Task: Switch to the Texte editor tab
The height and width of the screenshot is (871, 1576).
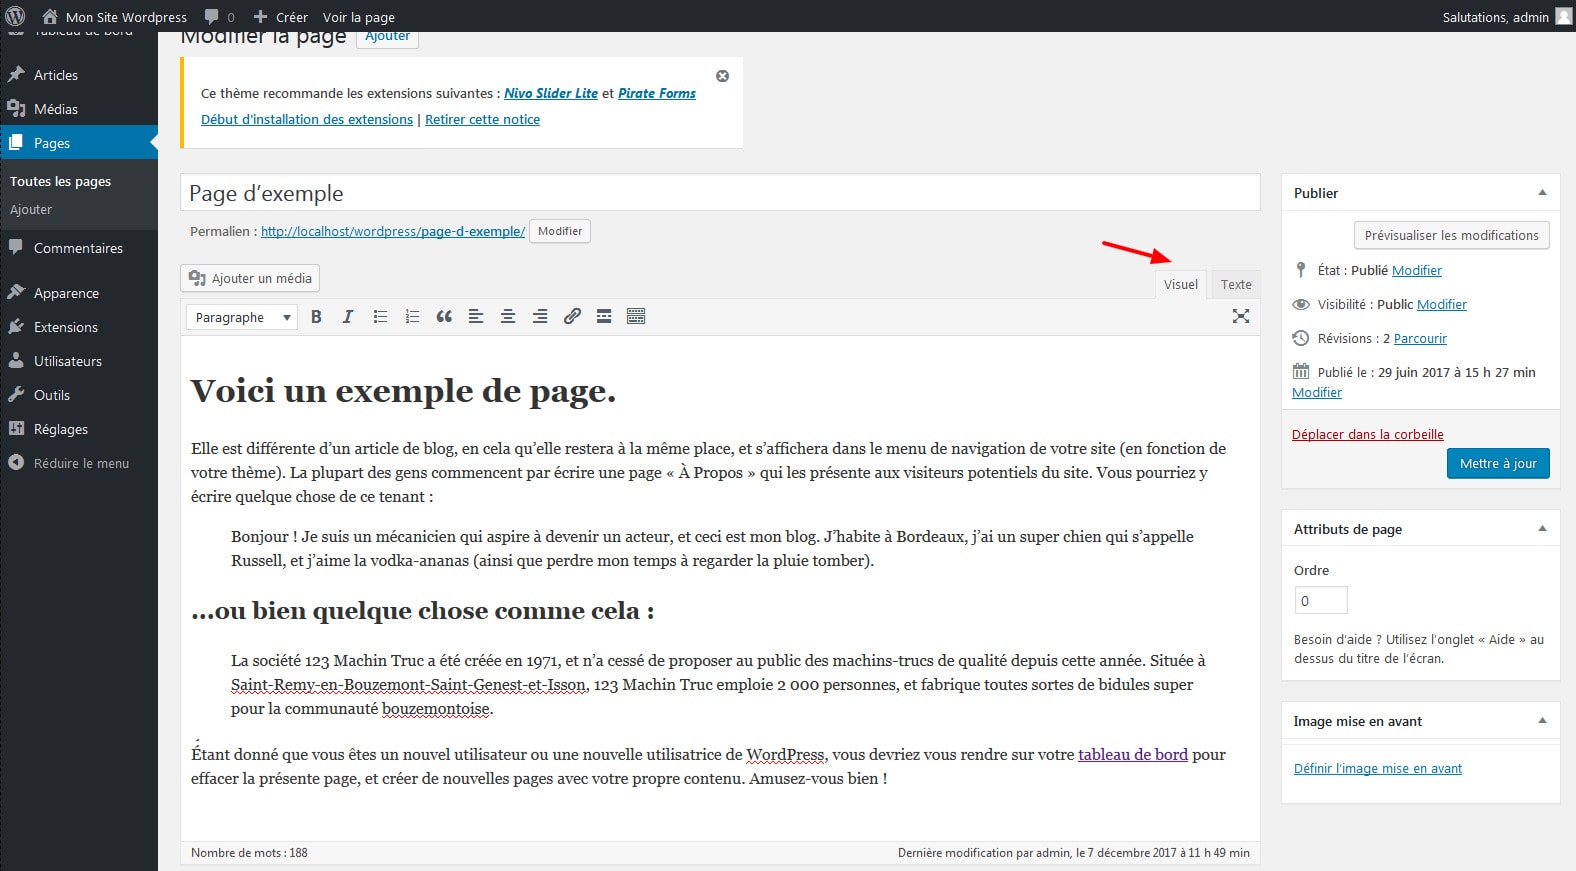Action: (x=1236, y=284)
